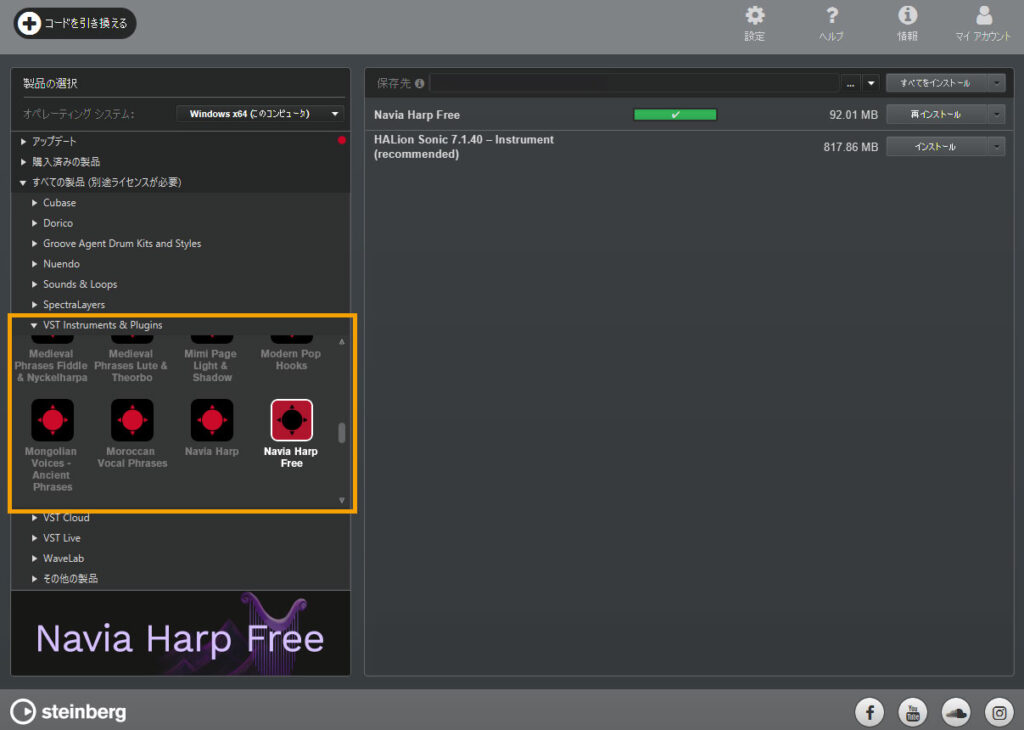1024x730 pixels.
Task: Open the 設定 gear icon
Action: click(755, 16)
